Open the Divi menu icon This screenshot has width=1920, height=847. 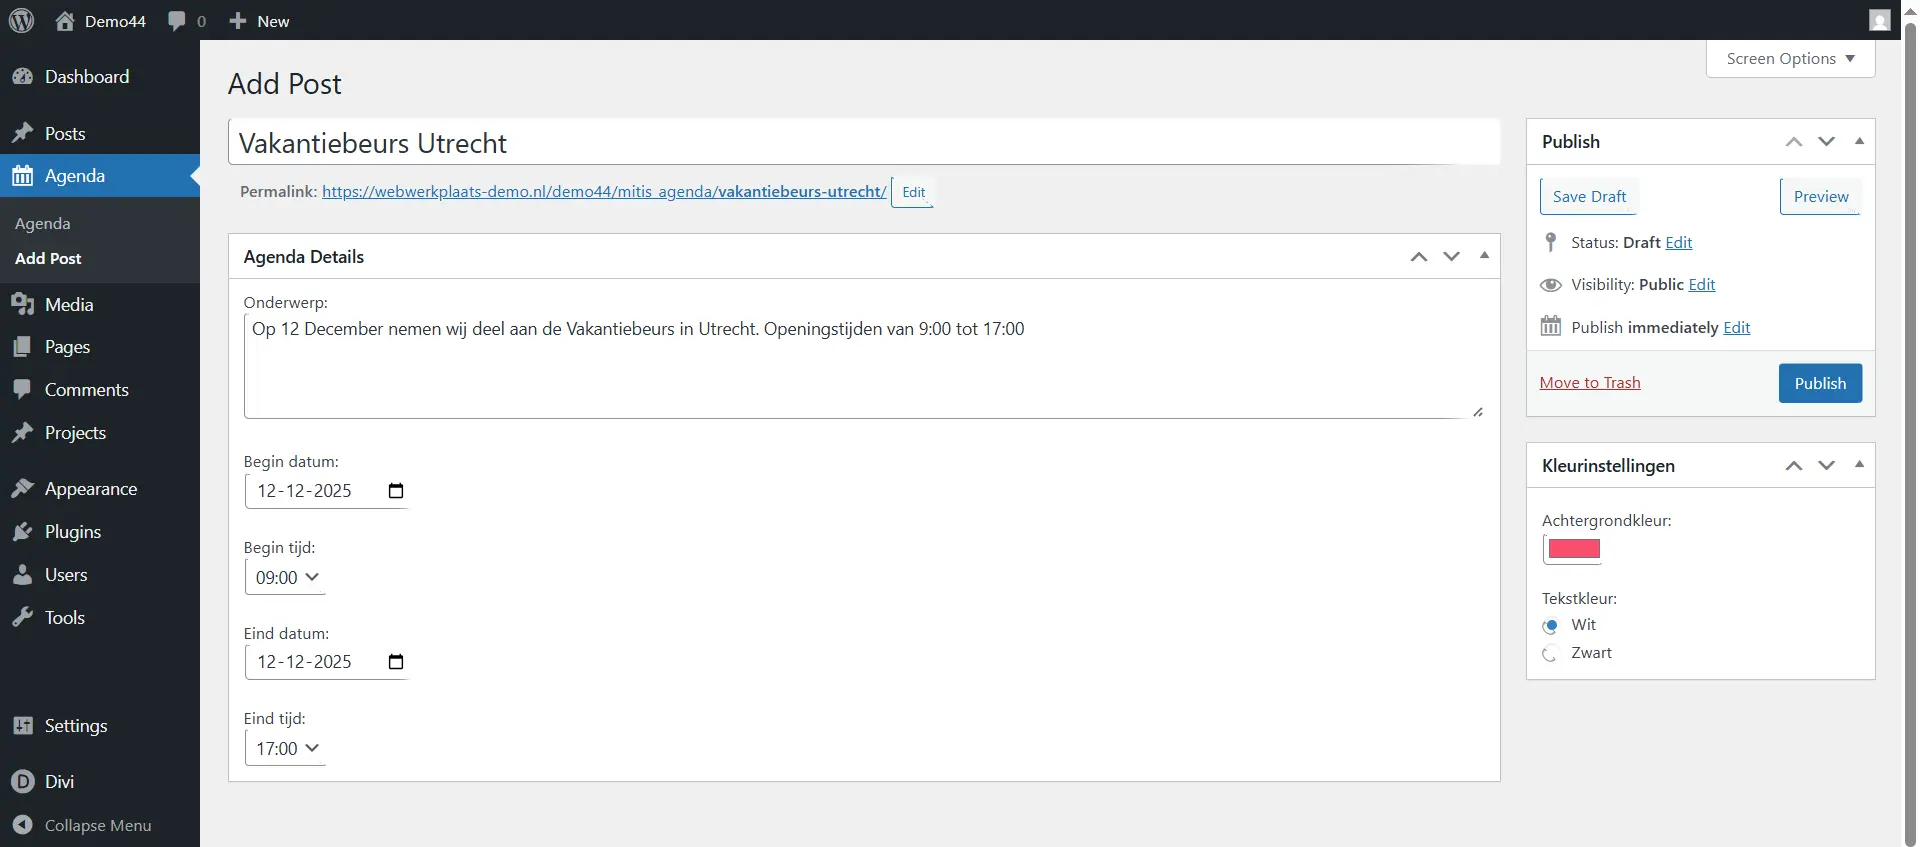point(23,782)
